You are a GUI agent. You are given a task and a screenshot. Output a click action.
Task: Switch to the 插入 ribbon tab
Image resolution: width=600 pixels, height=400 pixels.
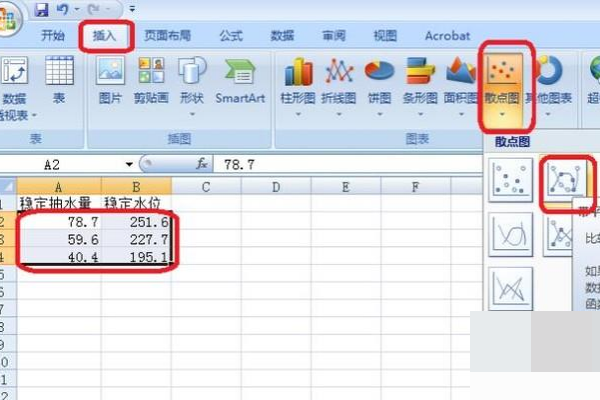pos(104,36)
